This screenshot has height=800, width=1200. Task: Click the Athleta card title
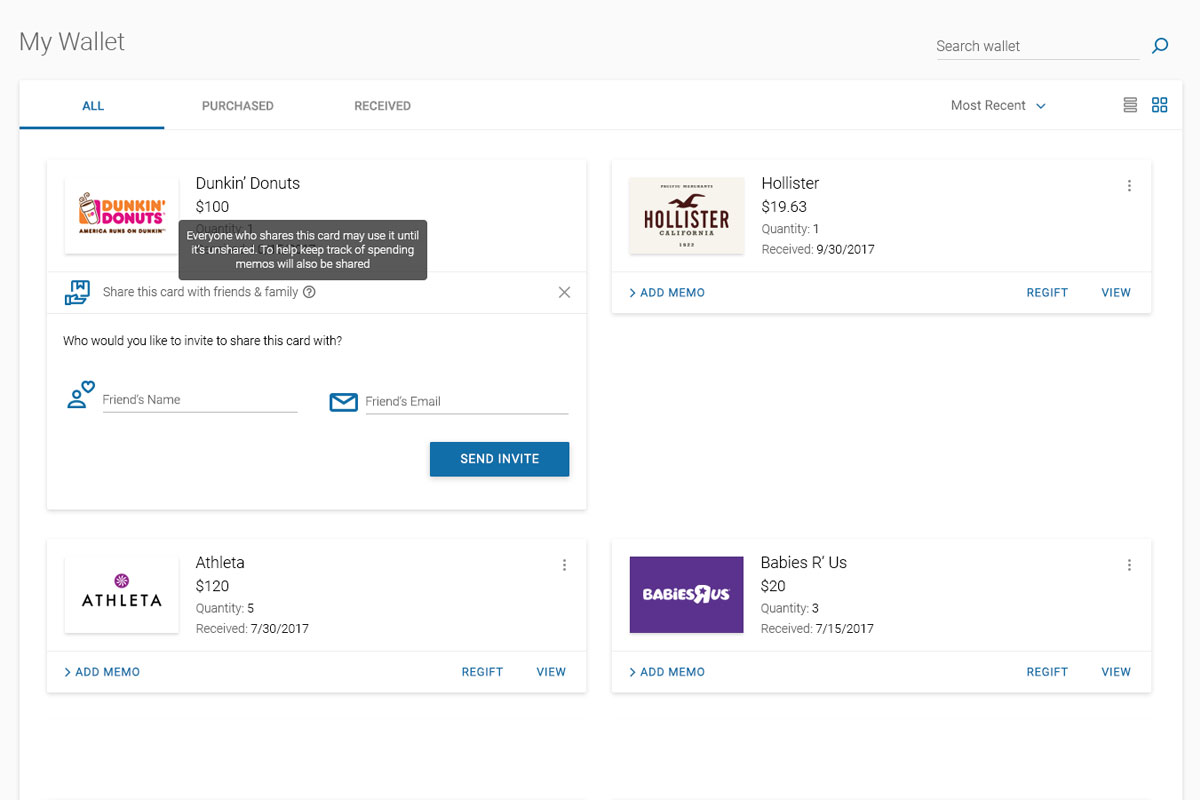[220, 562]
